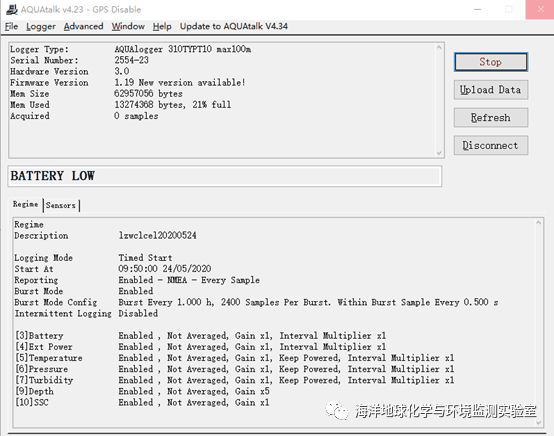Click Logging Mode value Timed Start
This screenshot has height=436, width=554.
coord(145,258)
